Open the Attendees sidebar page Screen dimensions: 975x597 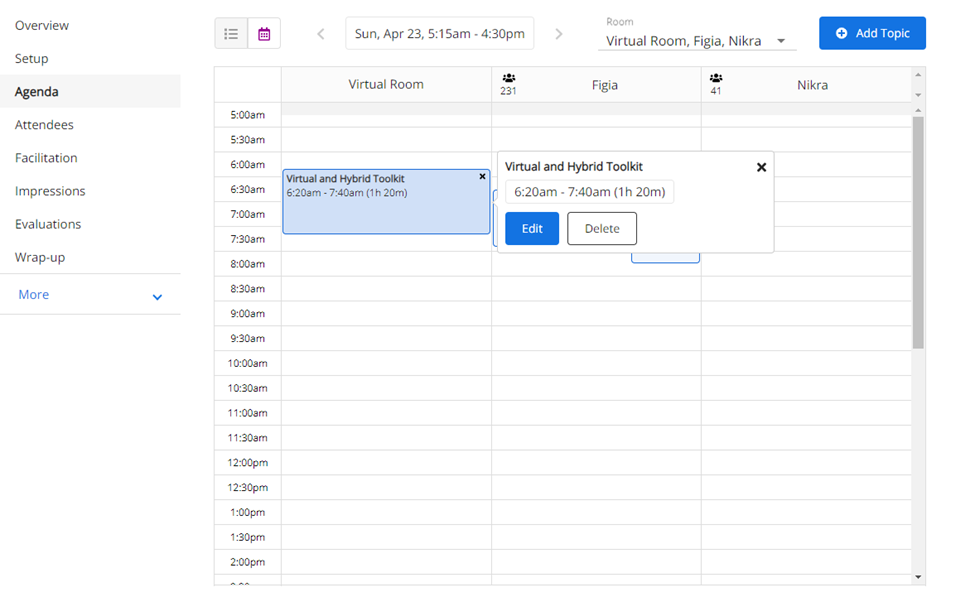pyautogui.click(x=44, y=125)
